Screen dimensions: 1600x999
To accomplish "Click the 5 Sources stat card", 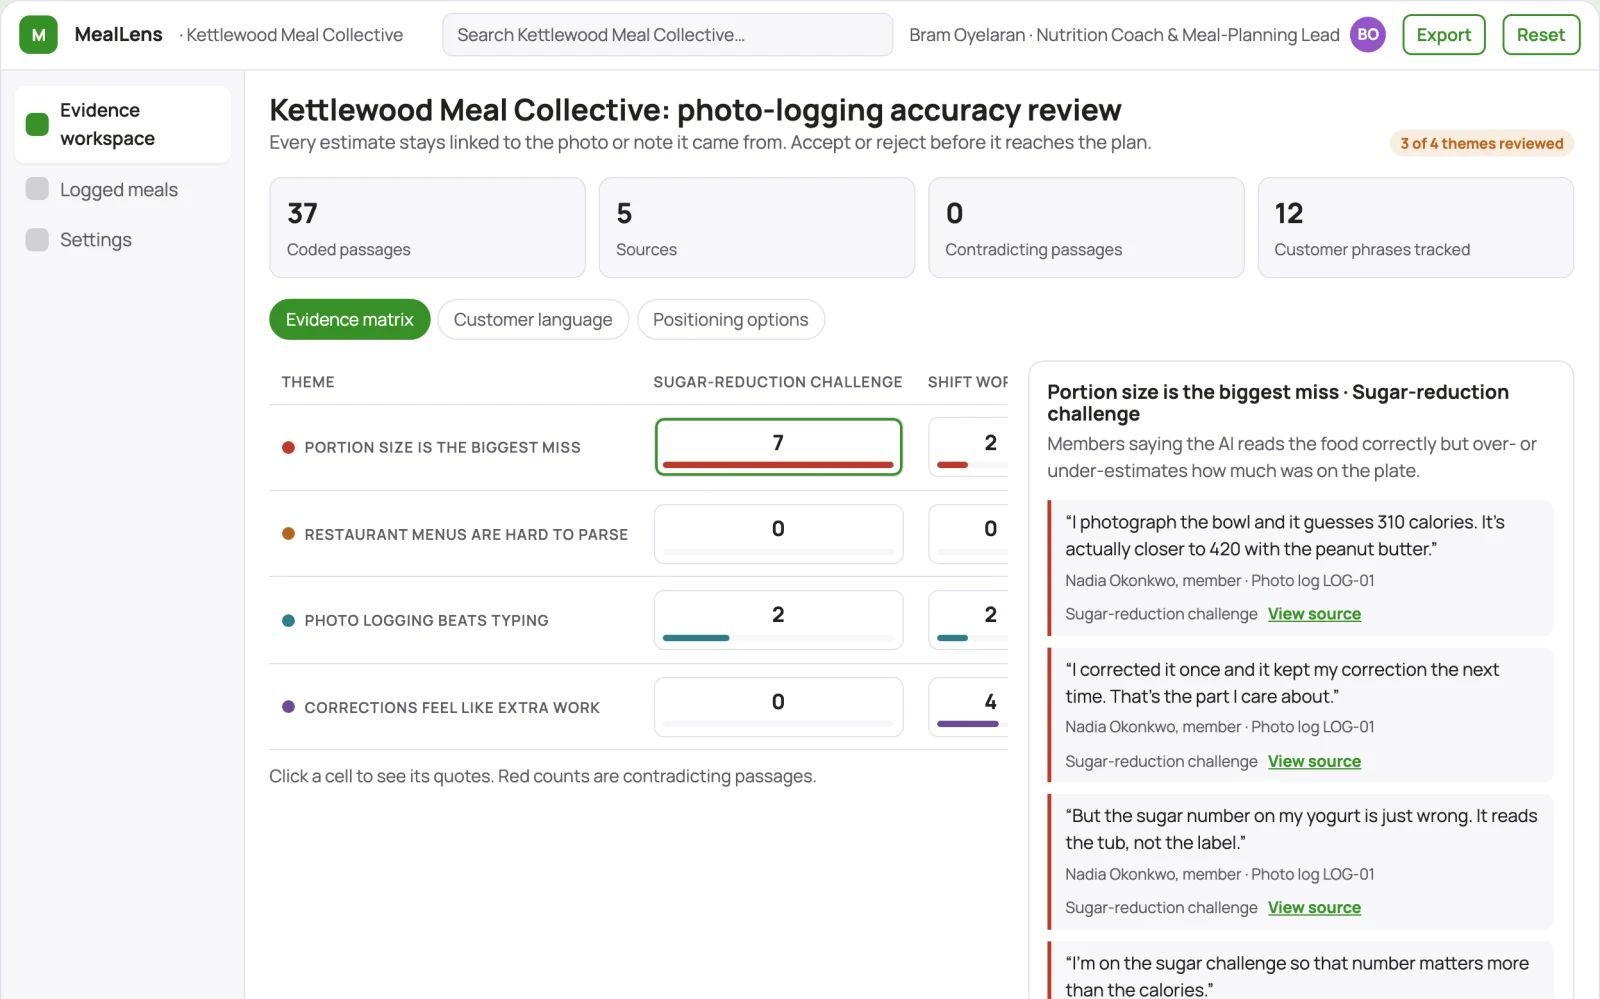I will tap(757, 228).
